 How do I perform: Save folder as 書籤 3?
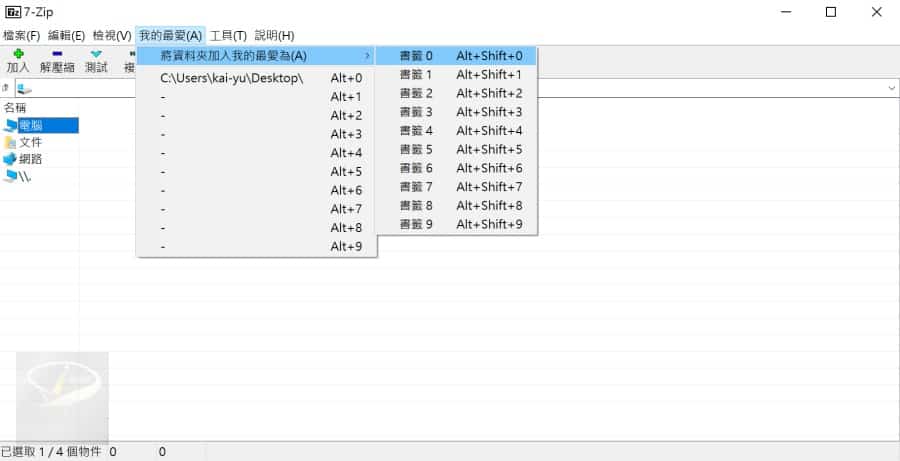click(456, 112)
